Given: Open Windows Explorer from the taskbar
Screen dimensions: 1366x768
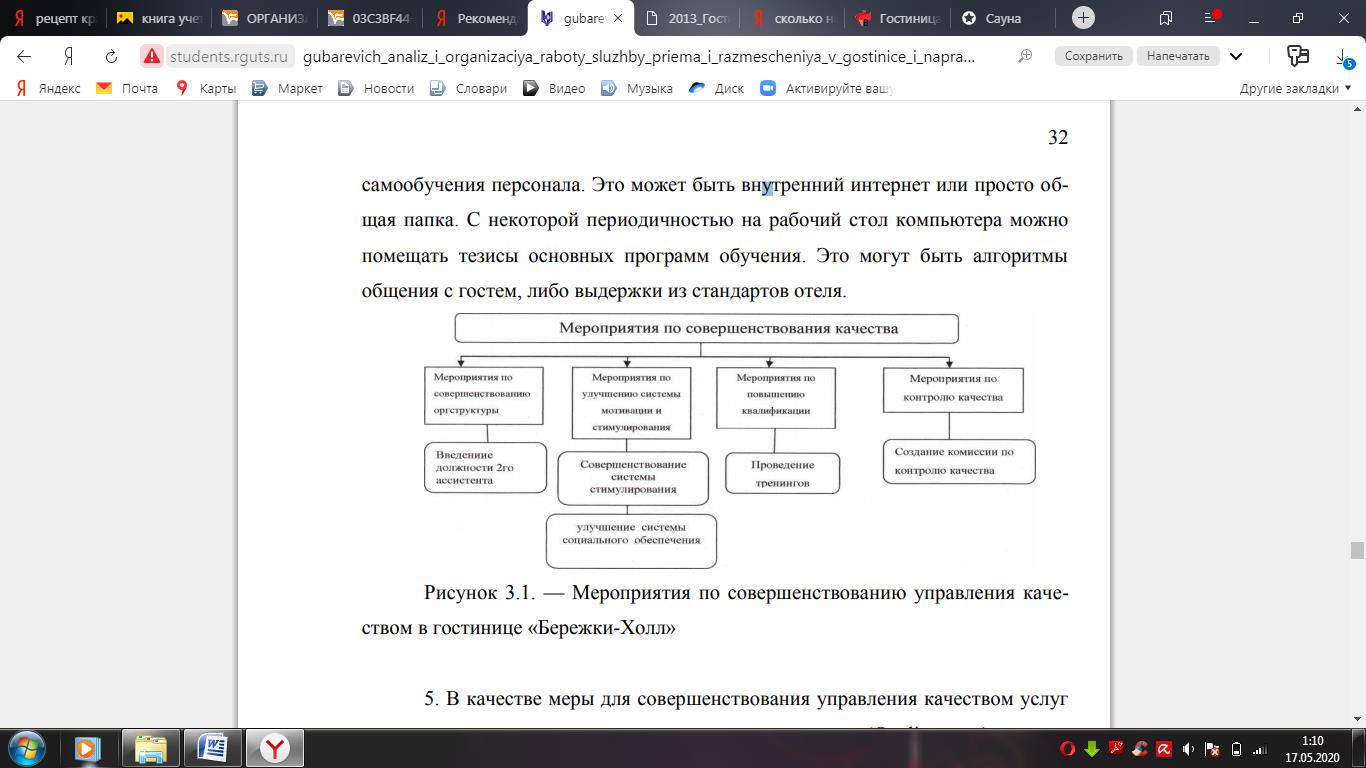Looking at the screenshot, I should click(150, 748).
